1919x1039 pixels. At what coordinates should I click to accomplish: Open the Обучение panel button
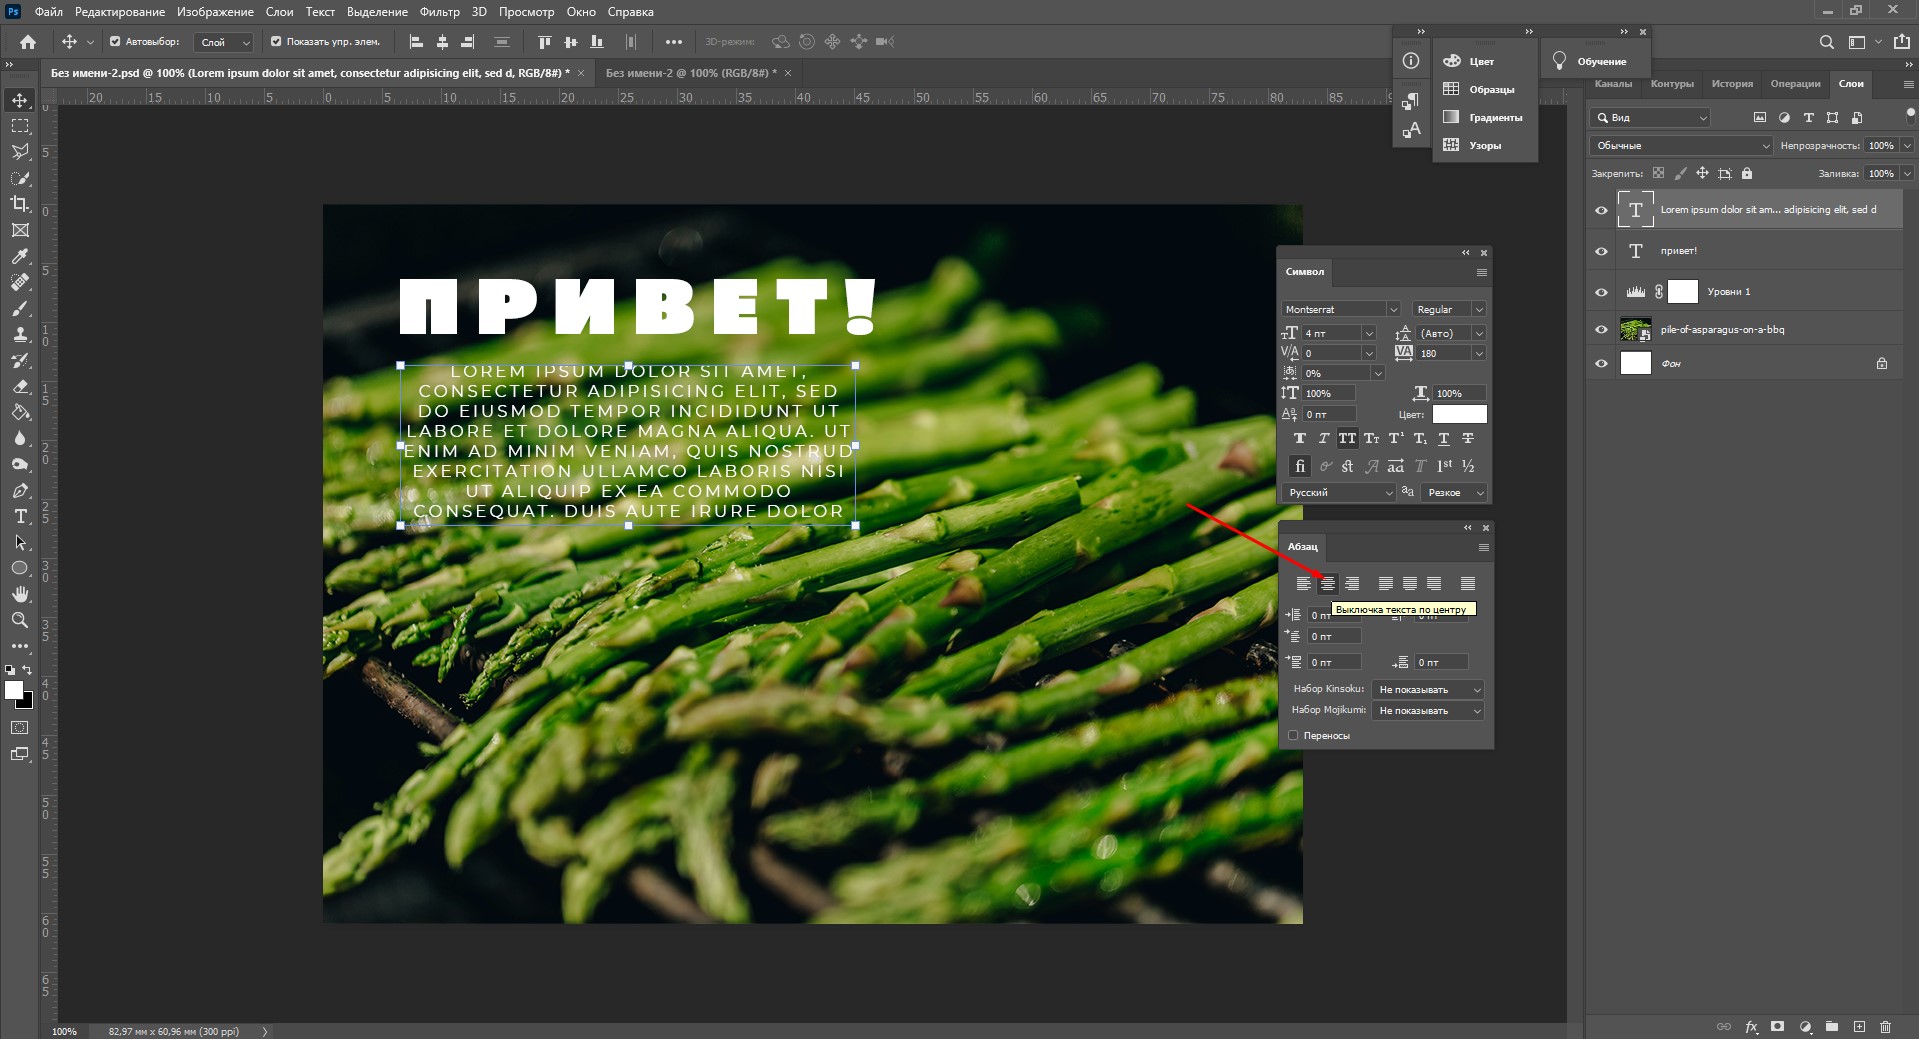coord(1591,62)
